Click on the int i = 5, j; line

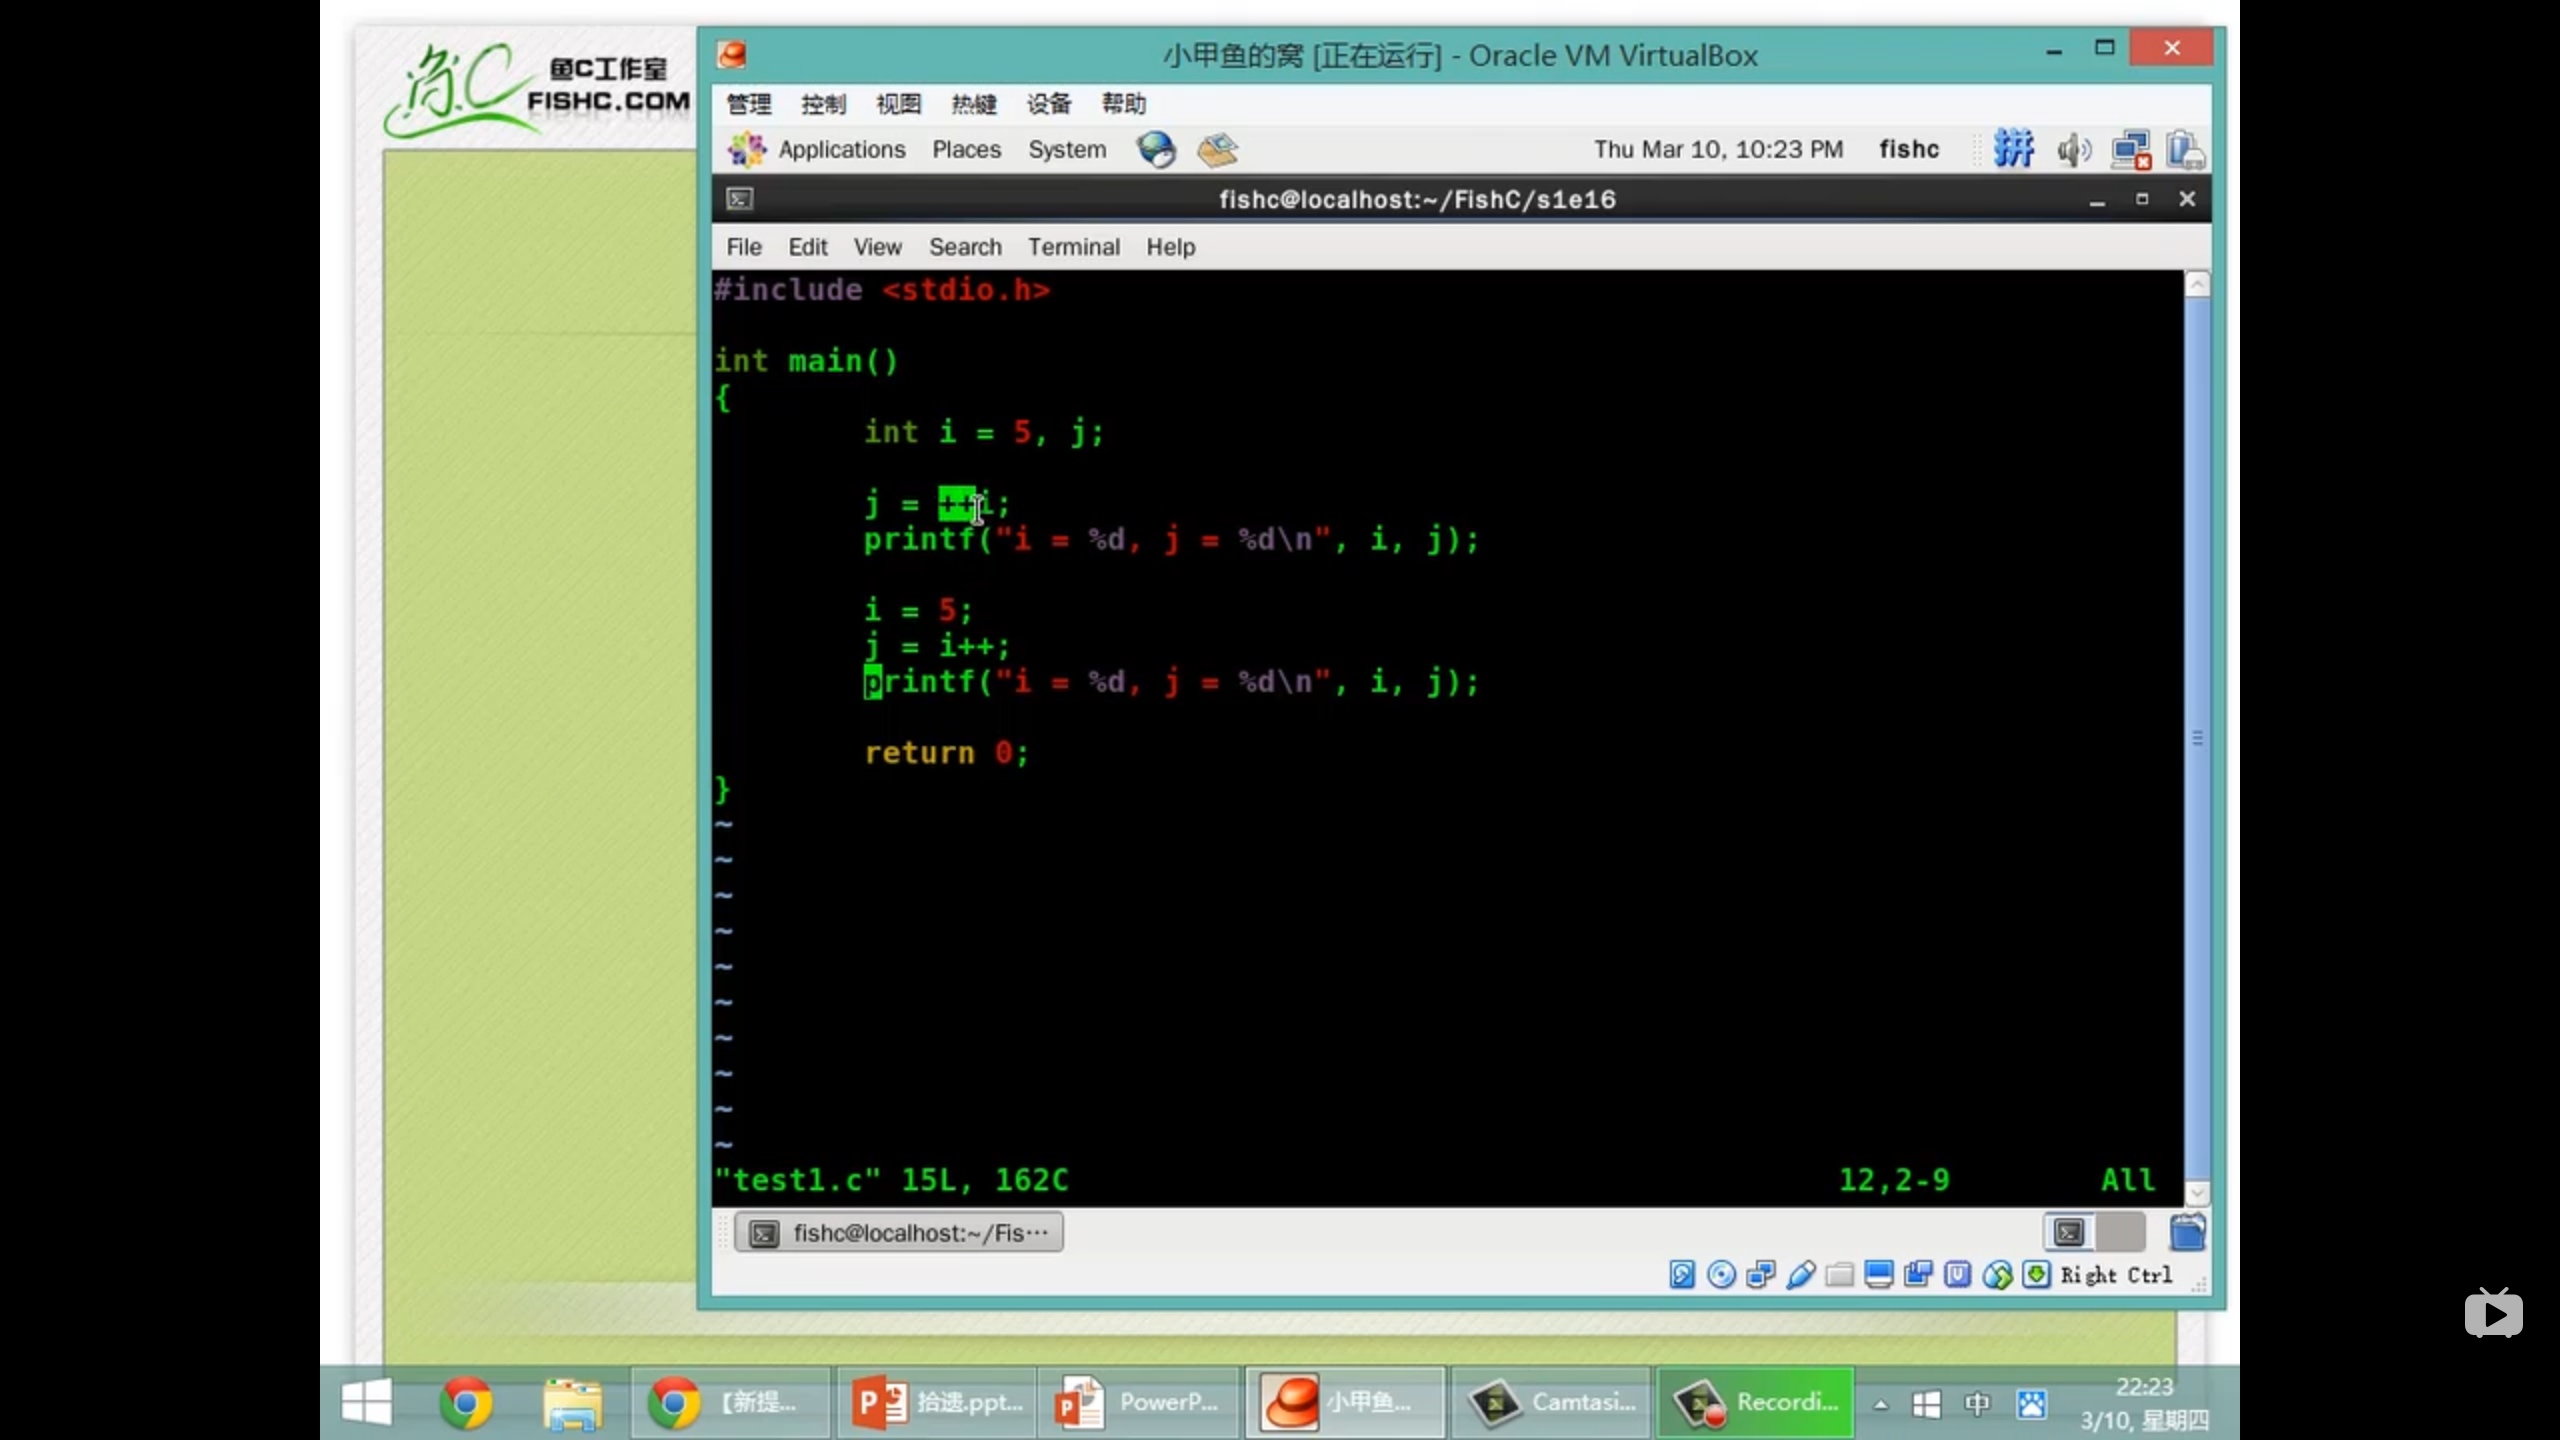pos(984,433)
